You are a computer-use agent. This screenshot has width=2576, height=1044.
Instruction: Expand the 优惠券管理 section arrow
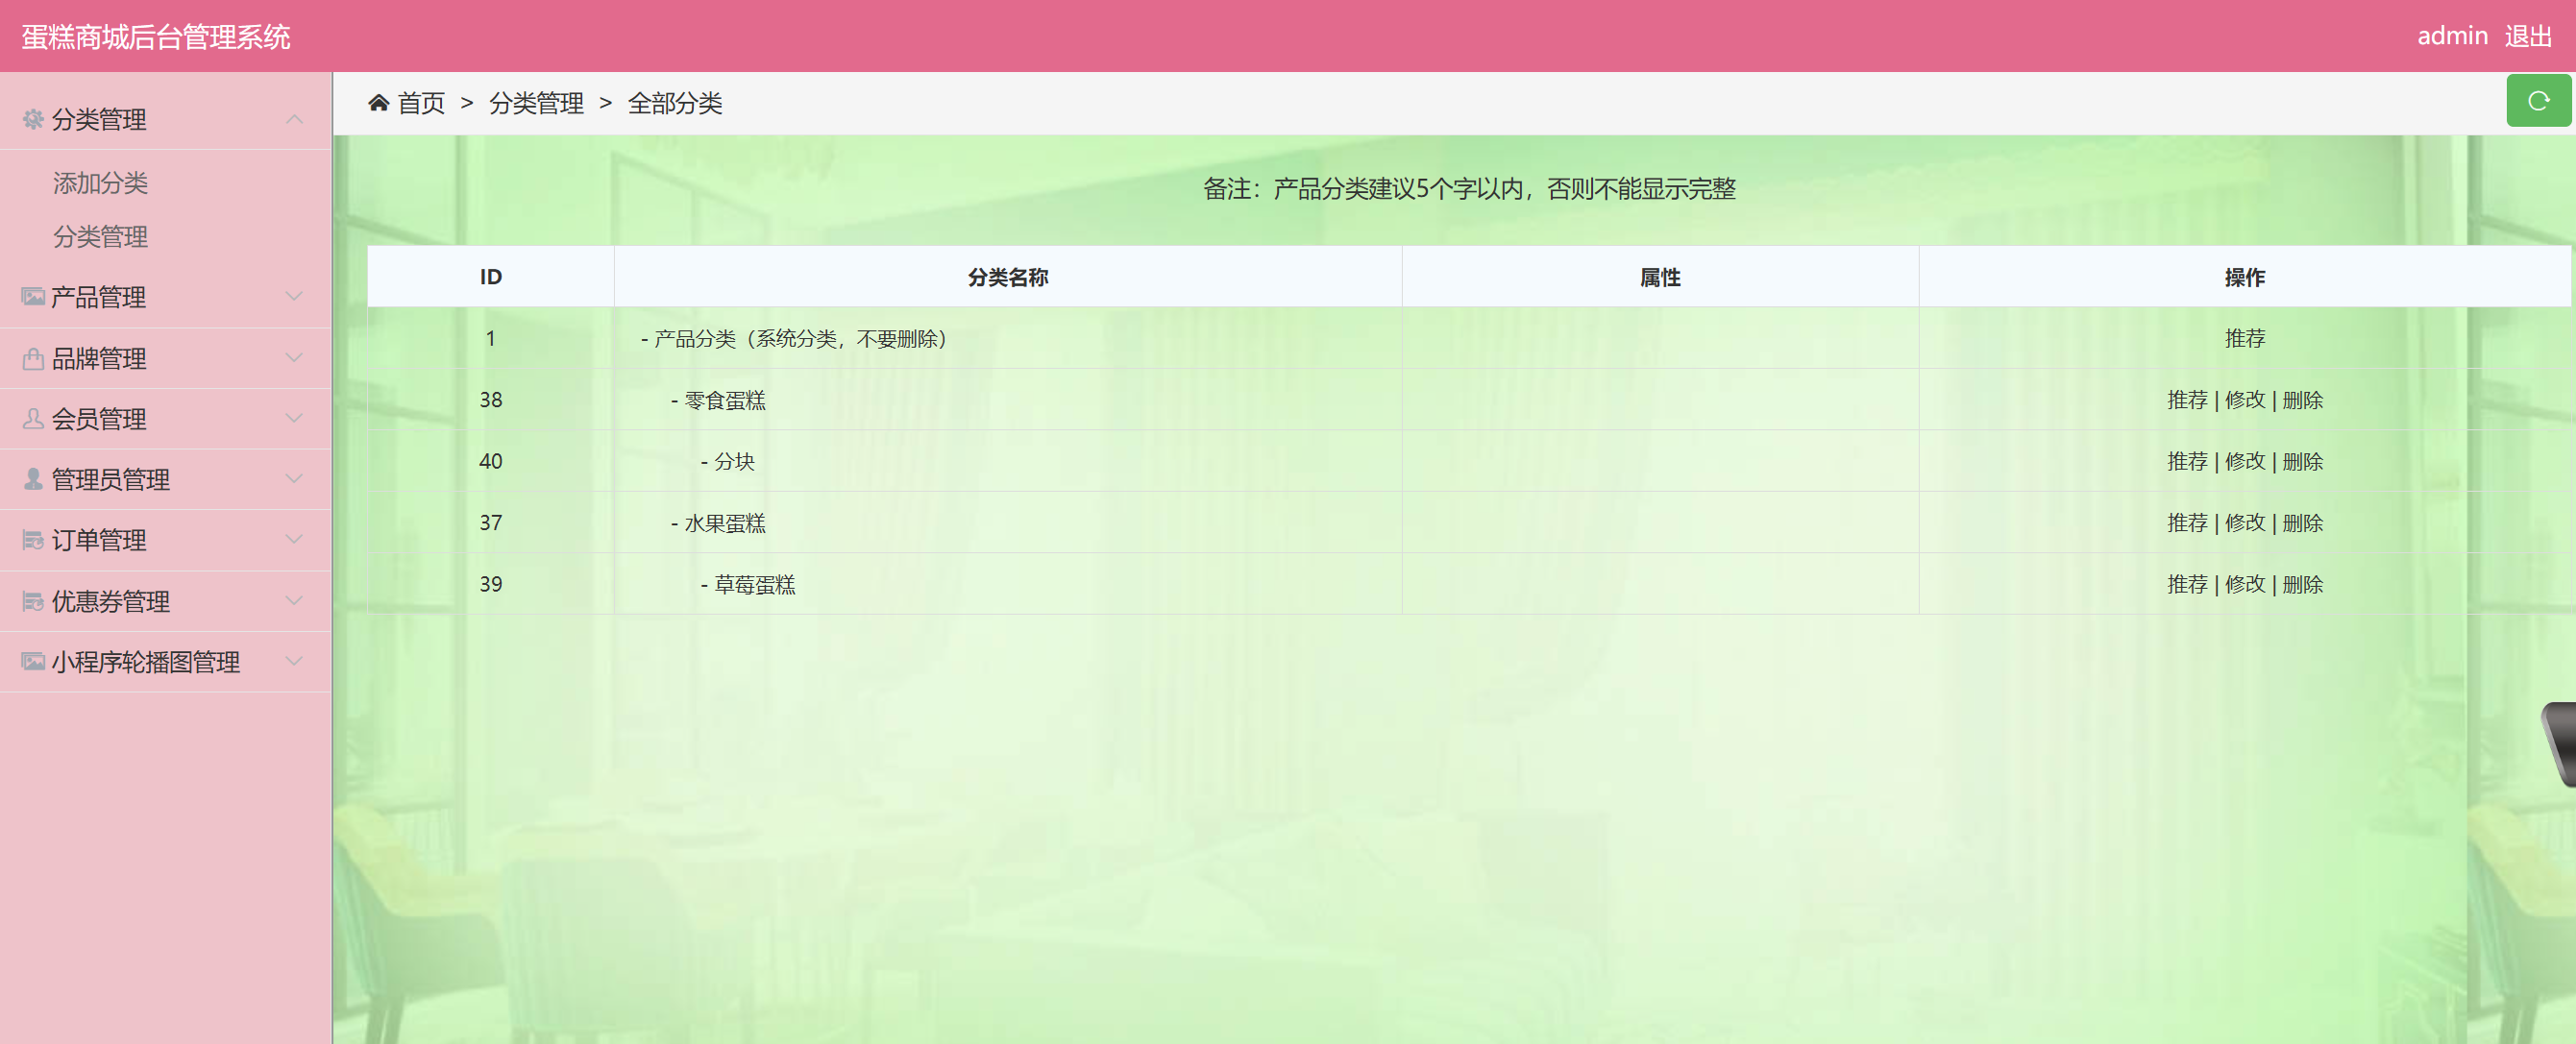tap(294, 602)
